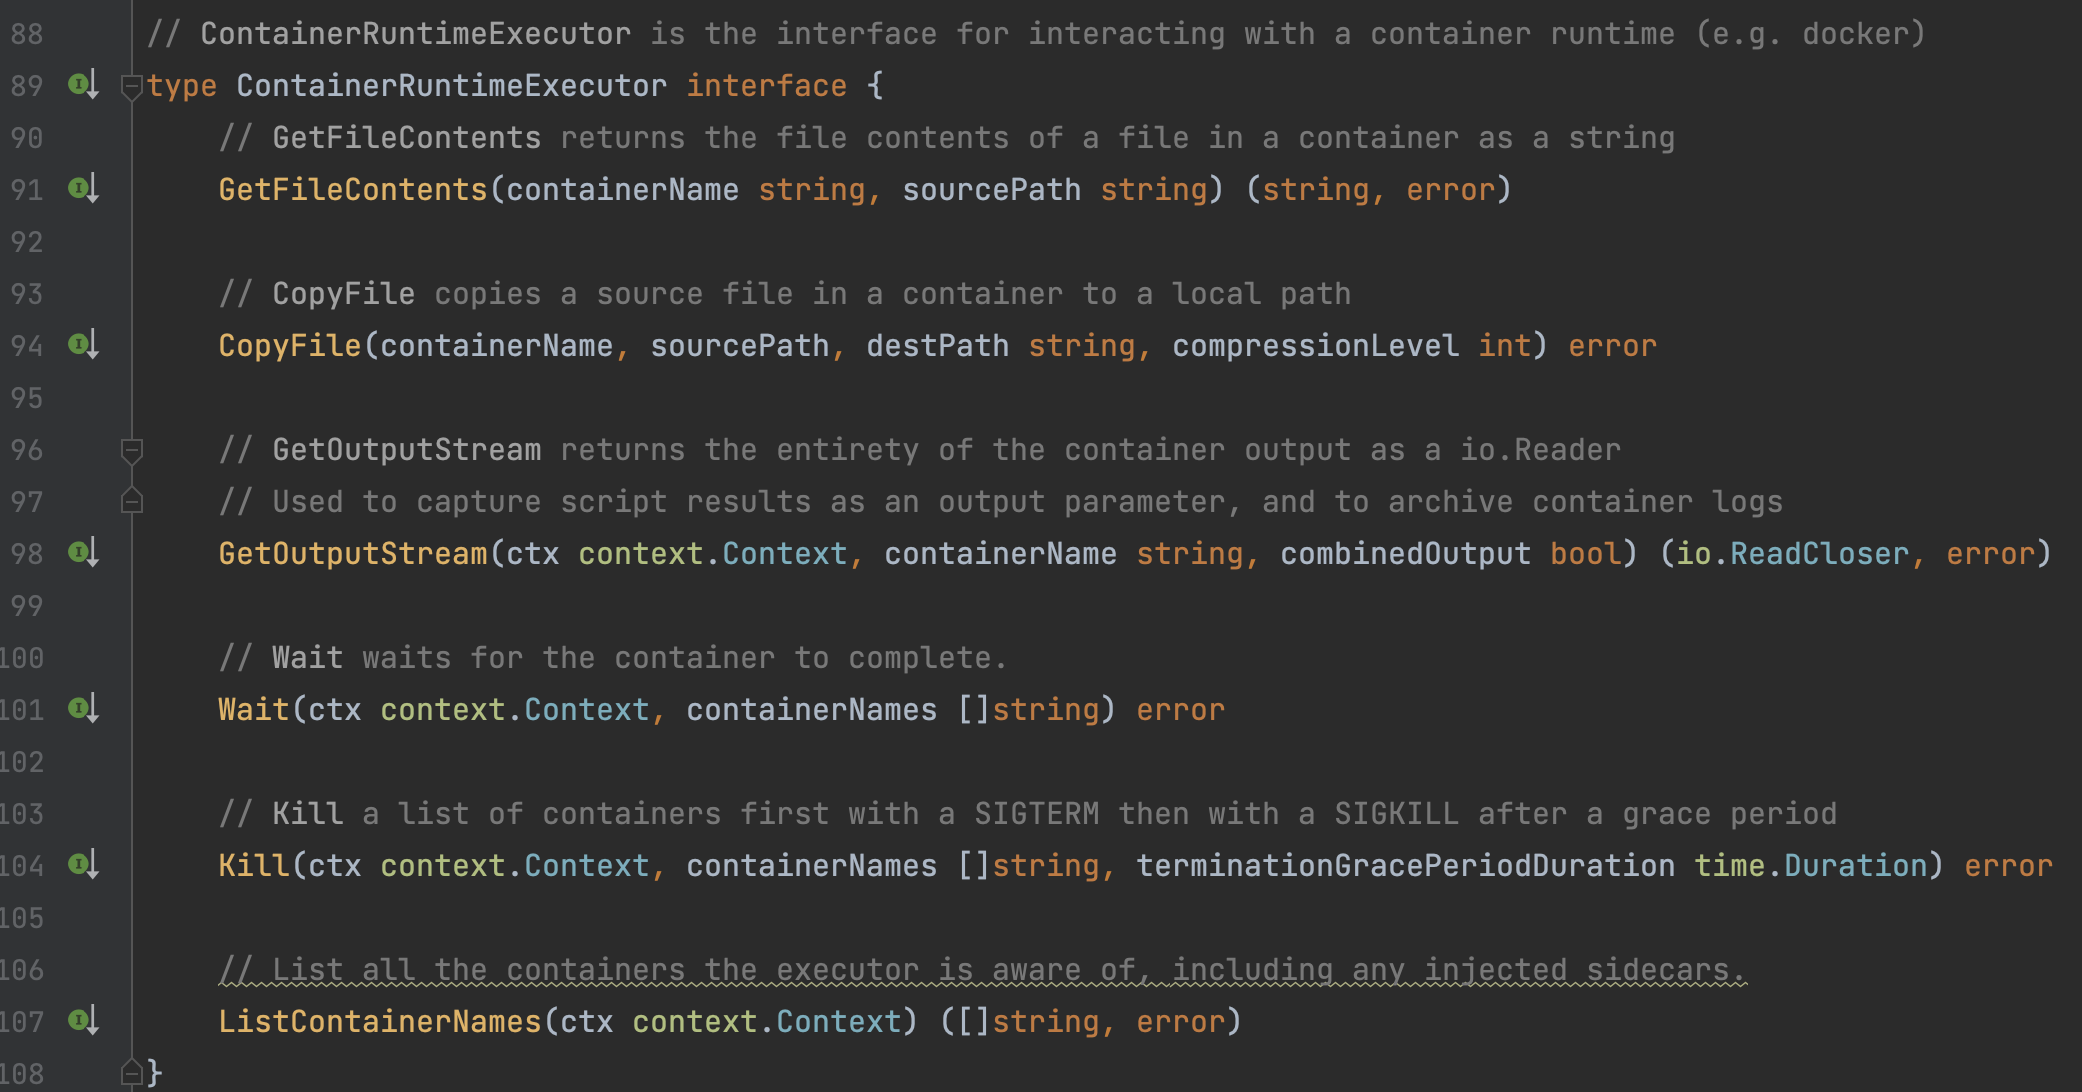Click line number 92 in the gutter
The width and height of the screenshot is (2082, 1092).
(x=27, y=242)
